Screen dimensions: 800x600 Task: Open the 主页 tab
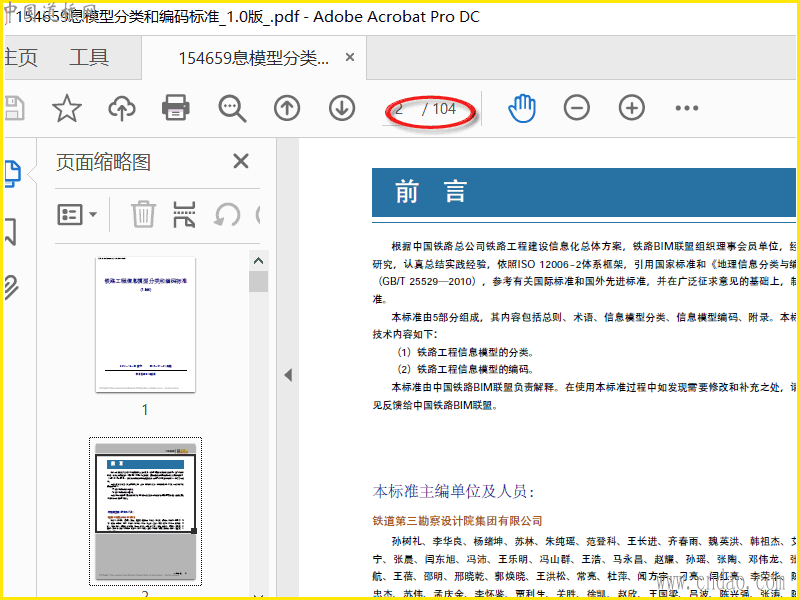21,57
